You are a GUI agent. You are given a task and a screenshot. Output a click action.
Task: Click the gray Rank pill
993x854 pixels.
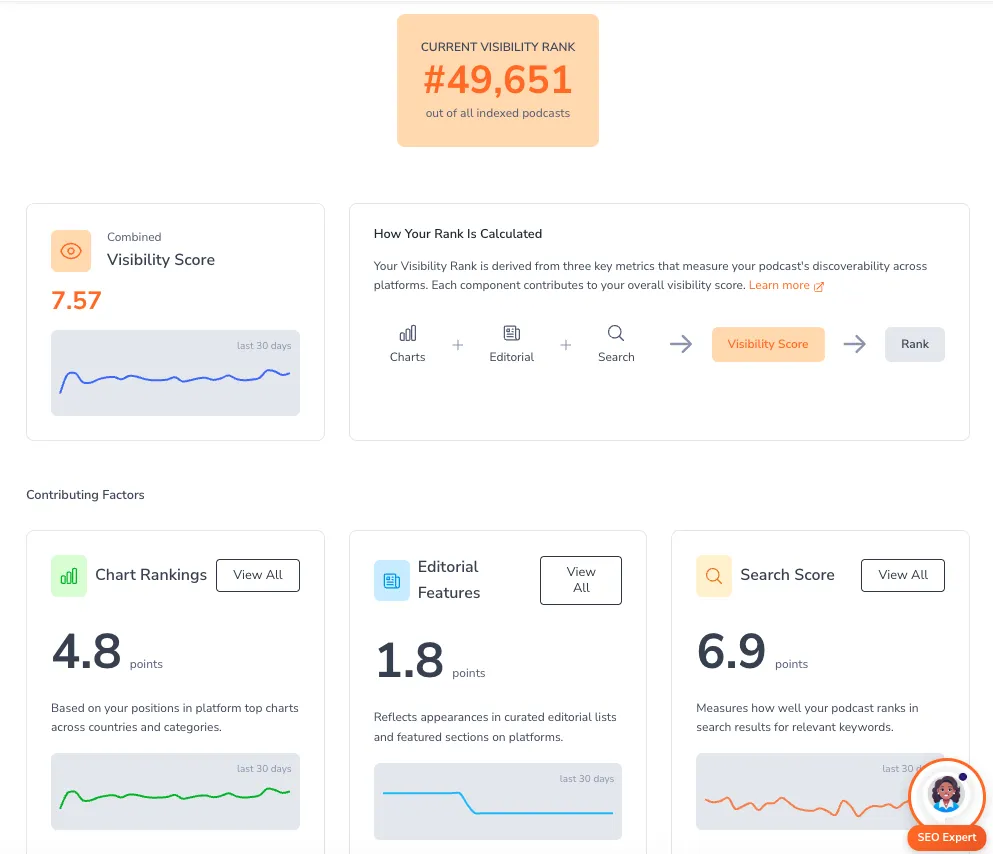pyautogui.click(x=915, y=344)
